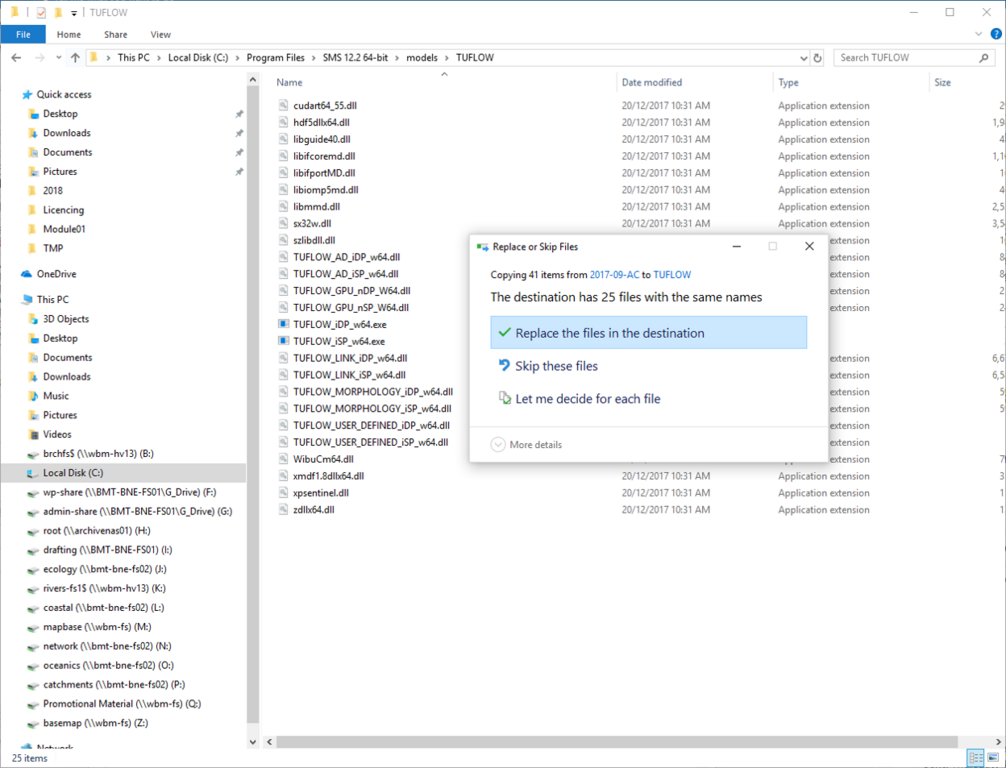Click the Let me decide compare icon

[505, 398]
